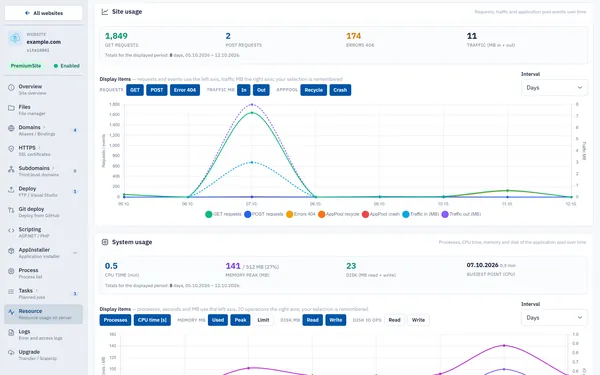Click the GET requests green legend swatch
The image size is (600, 375).
[x=209, y=214]
